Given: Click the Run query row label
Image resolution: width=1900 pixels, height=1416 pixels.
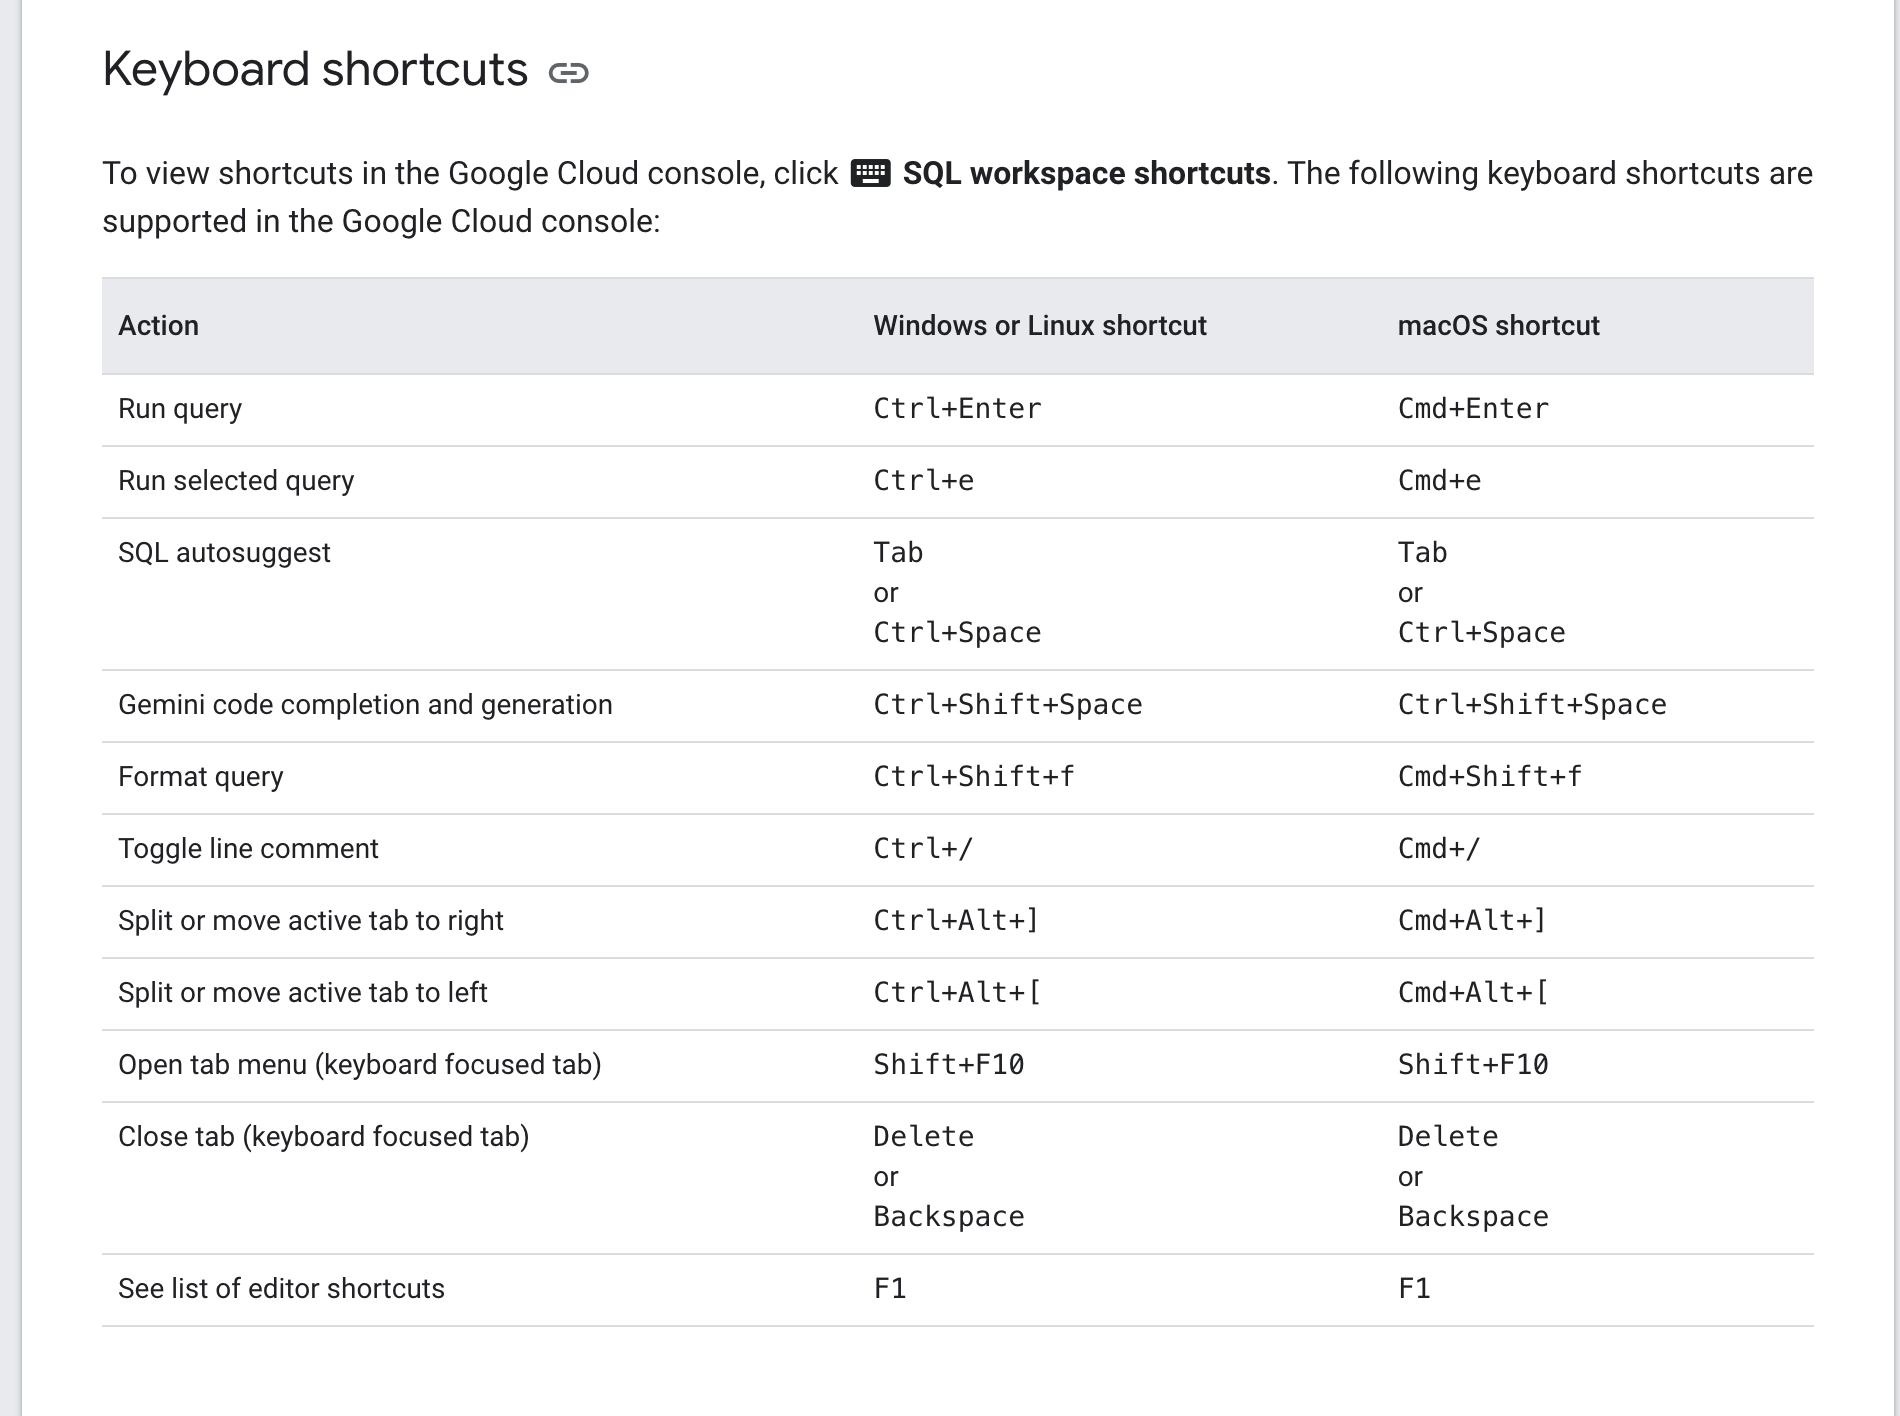Looking at the screenshot, I should point(180,409).
